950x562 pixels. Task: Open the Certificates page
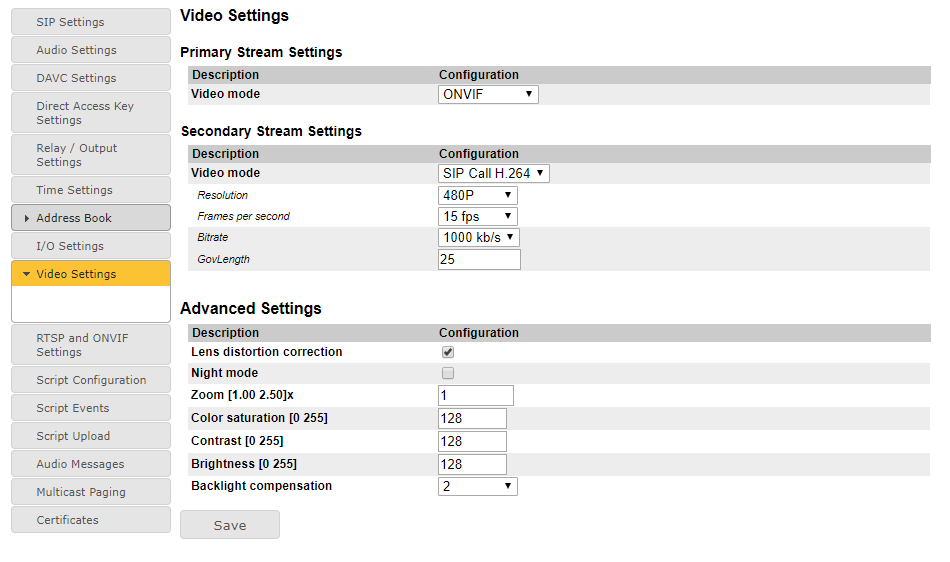91,520
